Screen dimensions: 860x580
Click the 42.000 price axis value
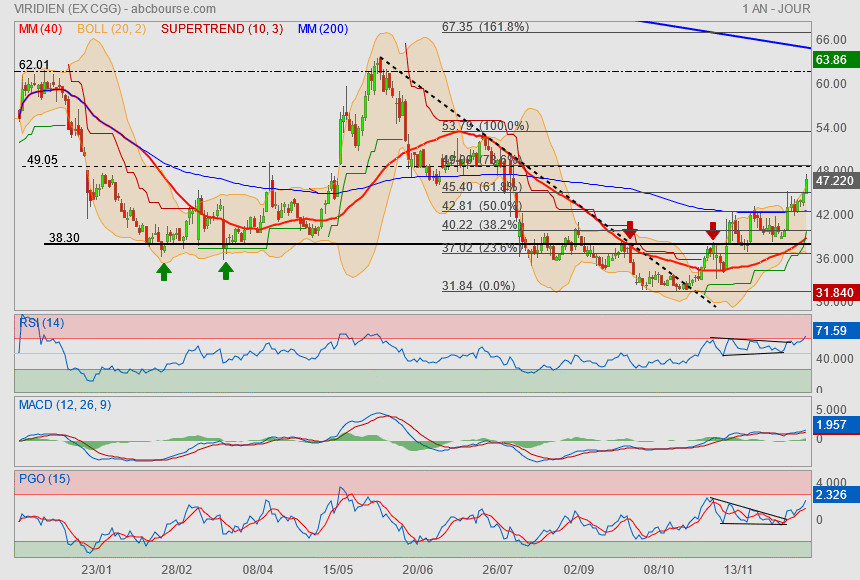(834, 215)
